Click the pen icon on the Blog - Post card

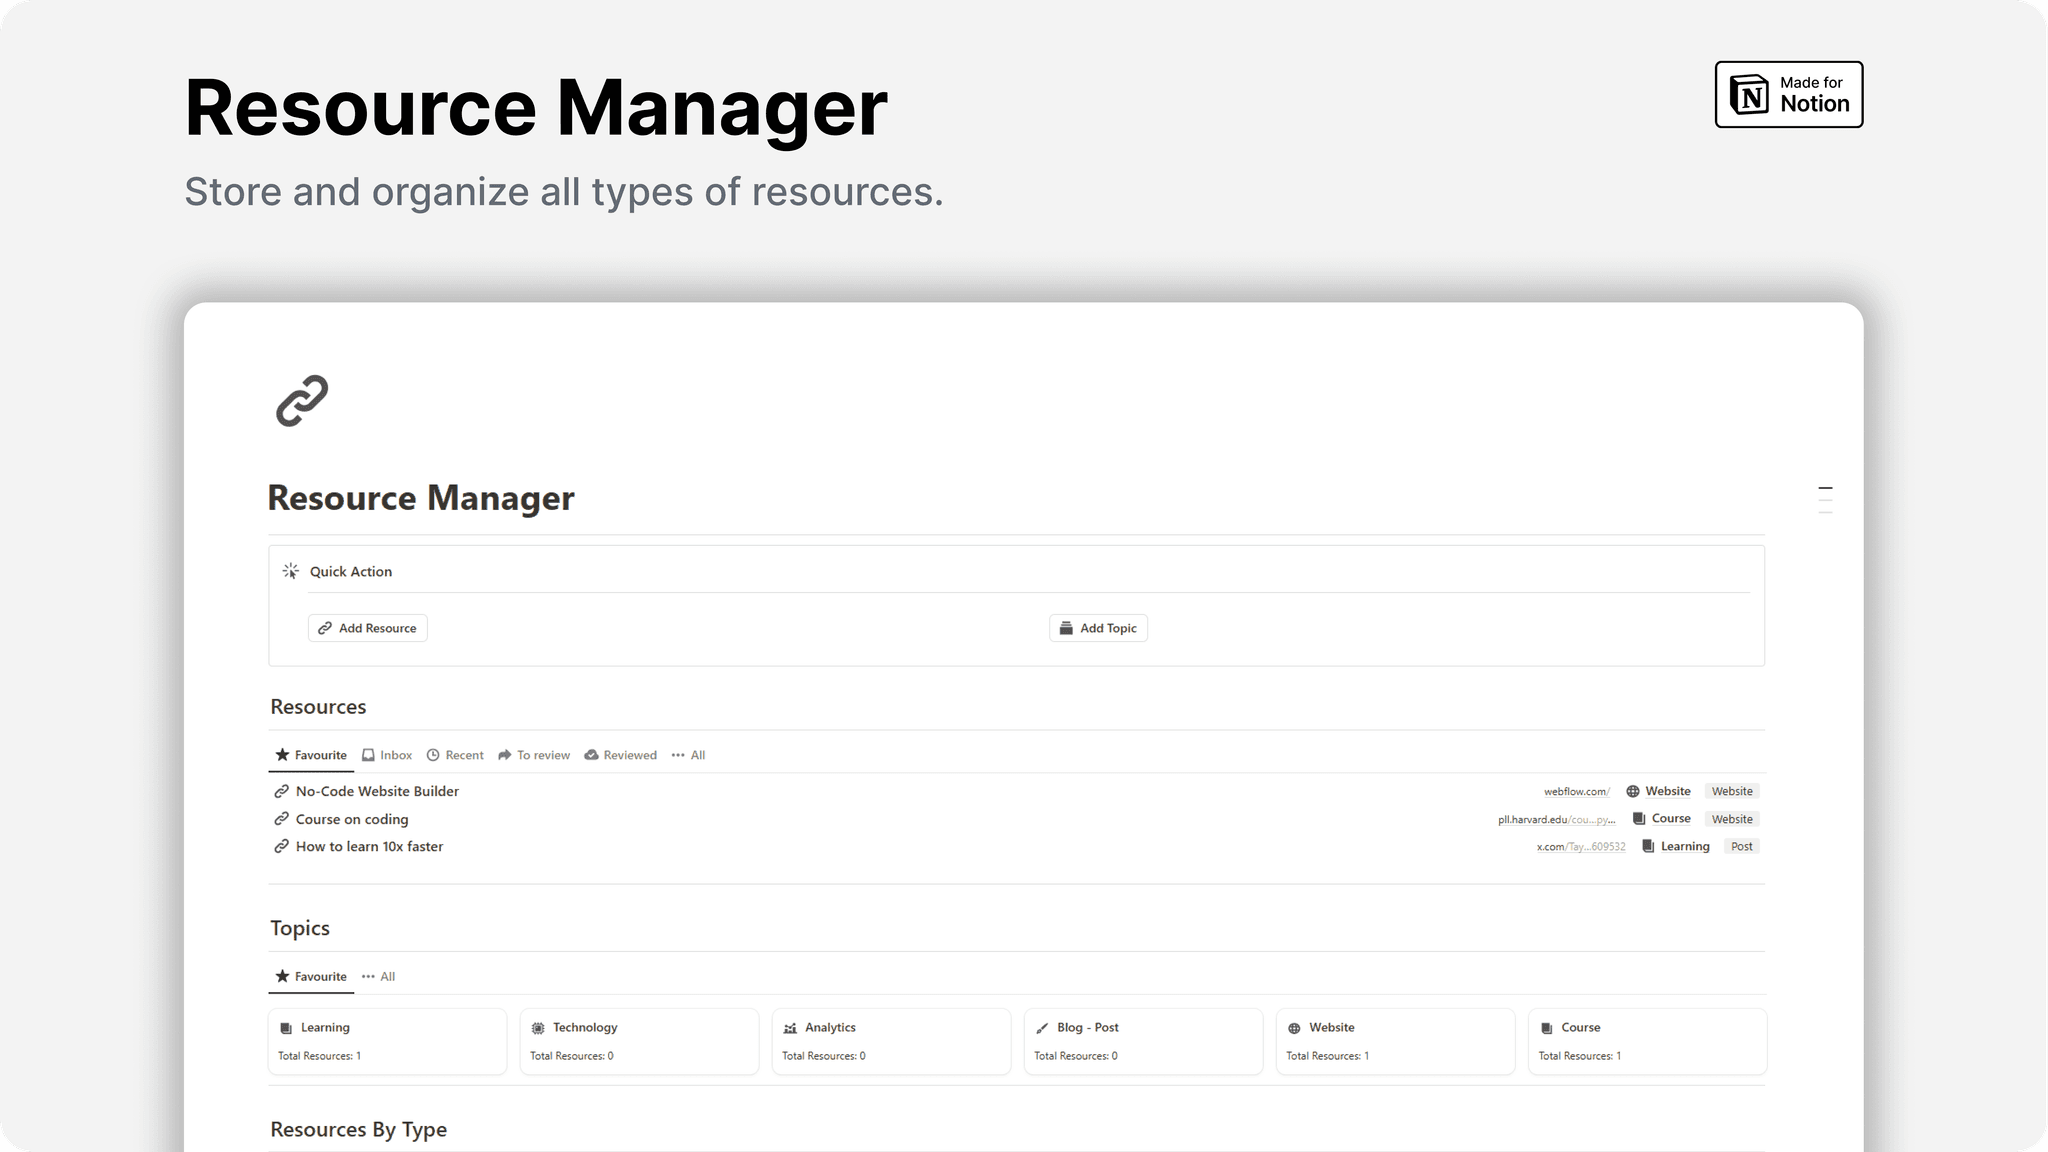(x=1043, y=1027)
